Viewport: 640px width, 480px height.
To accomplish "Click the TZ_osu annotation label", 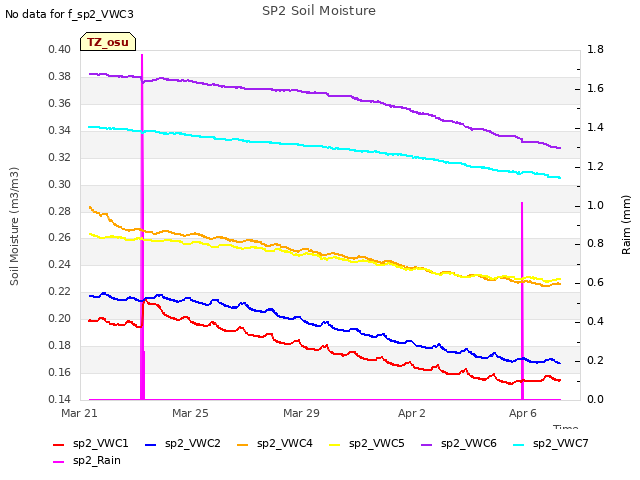I will [108, 42].
